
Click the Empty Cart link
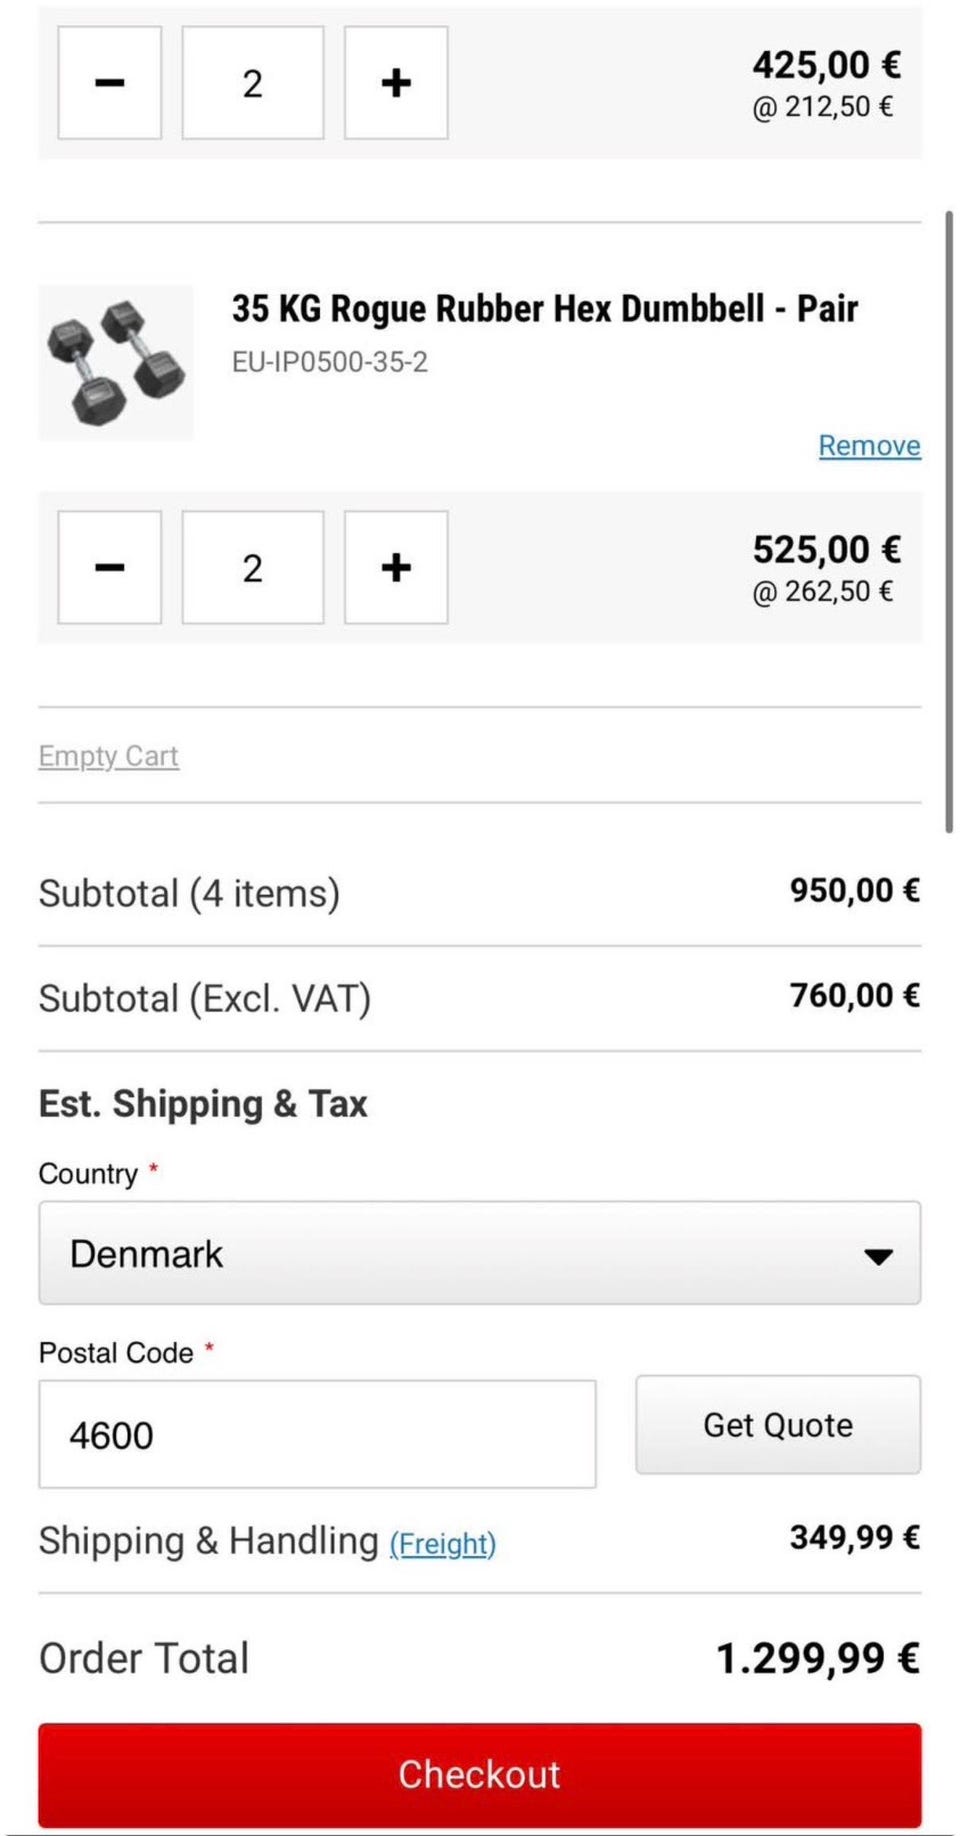pyautogui.click(x=108, y=756)
